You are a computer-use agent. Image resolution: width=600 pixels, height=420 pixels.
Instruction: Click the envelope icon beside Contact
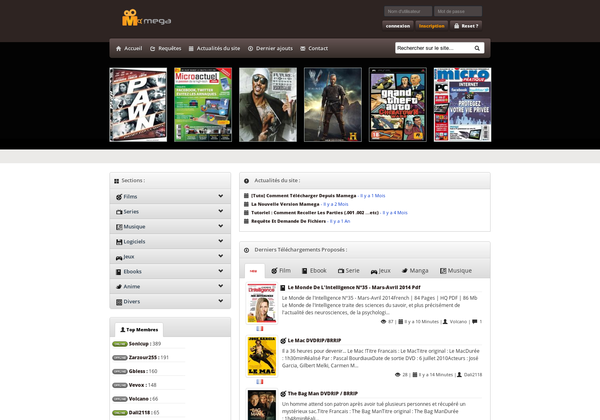click(x=303, y=49)
